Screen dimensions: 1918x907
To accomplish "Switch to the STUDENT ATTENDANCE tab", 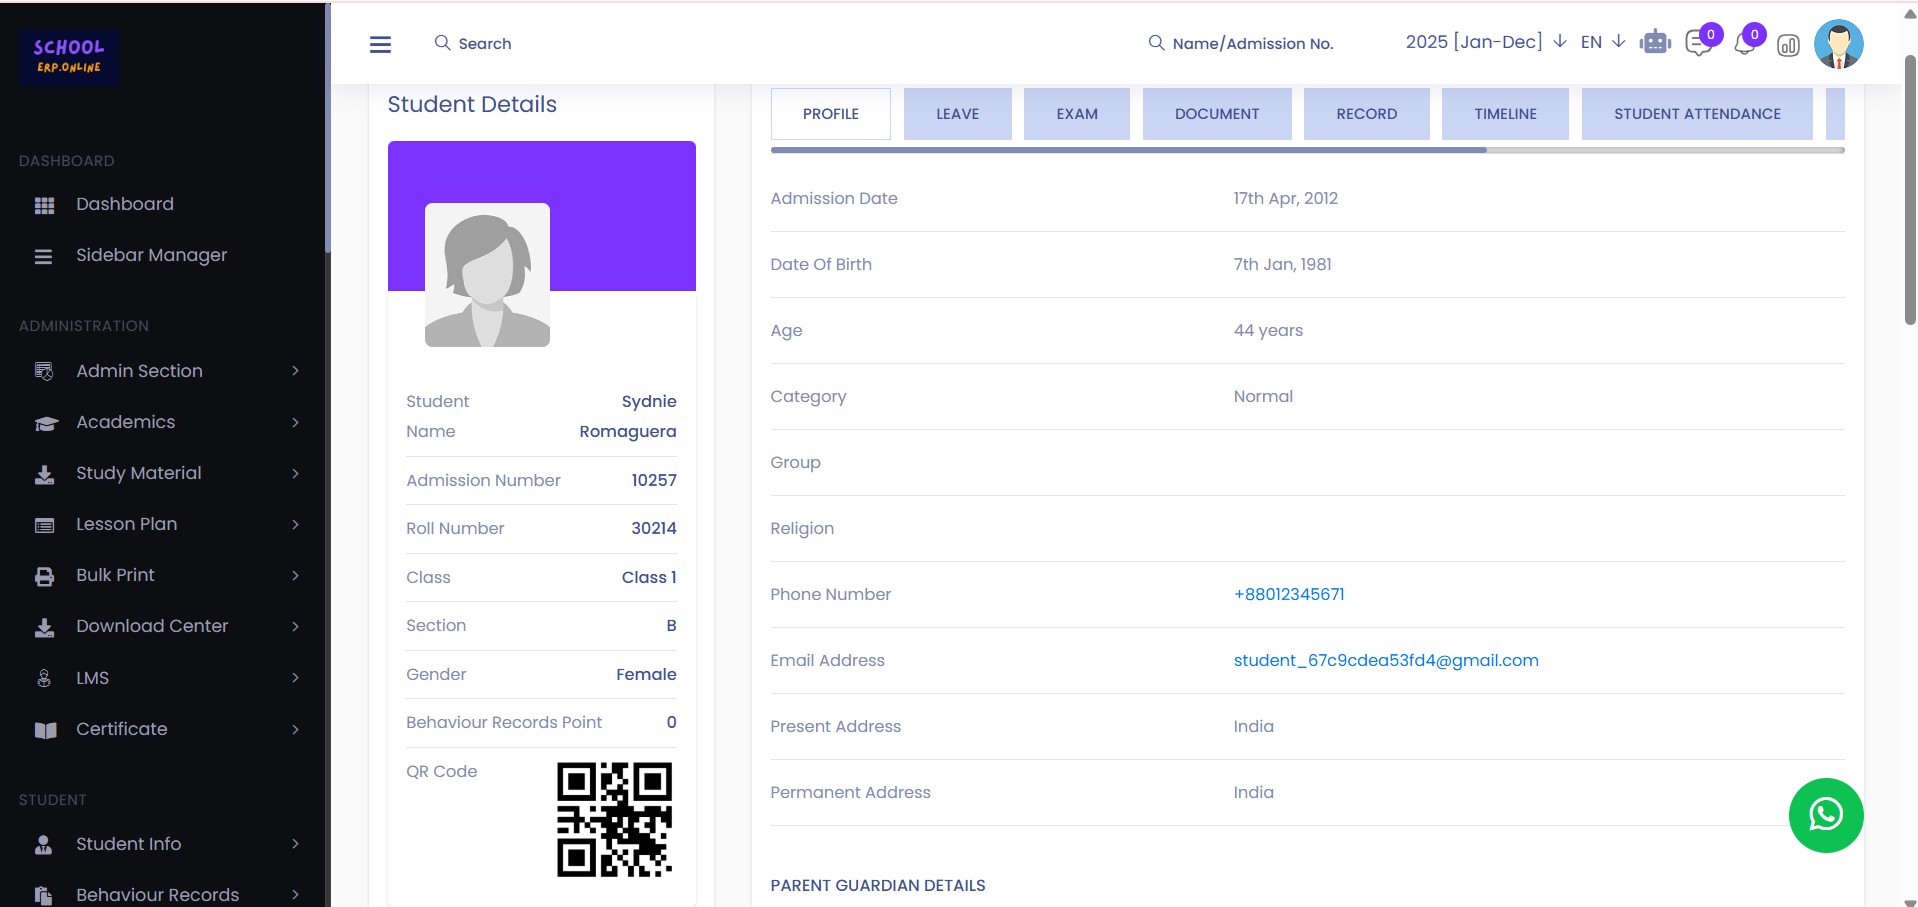I will tap(1697, 113).
